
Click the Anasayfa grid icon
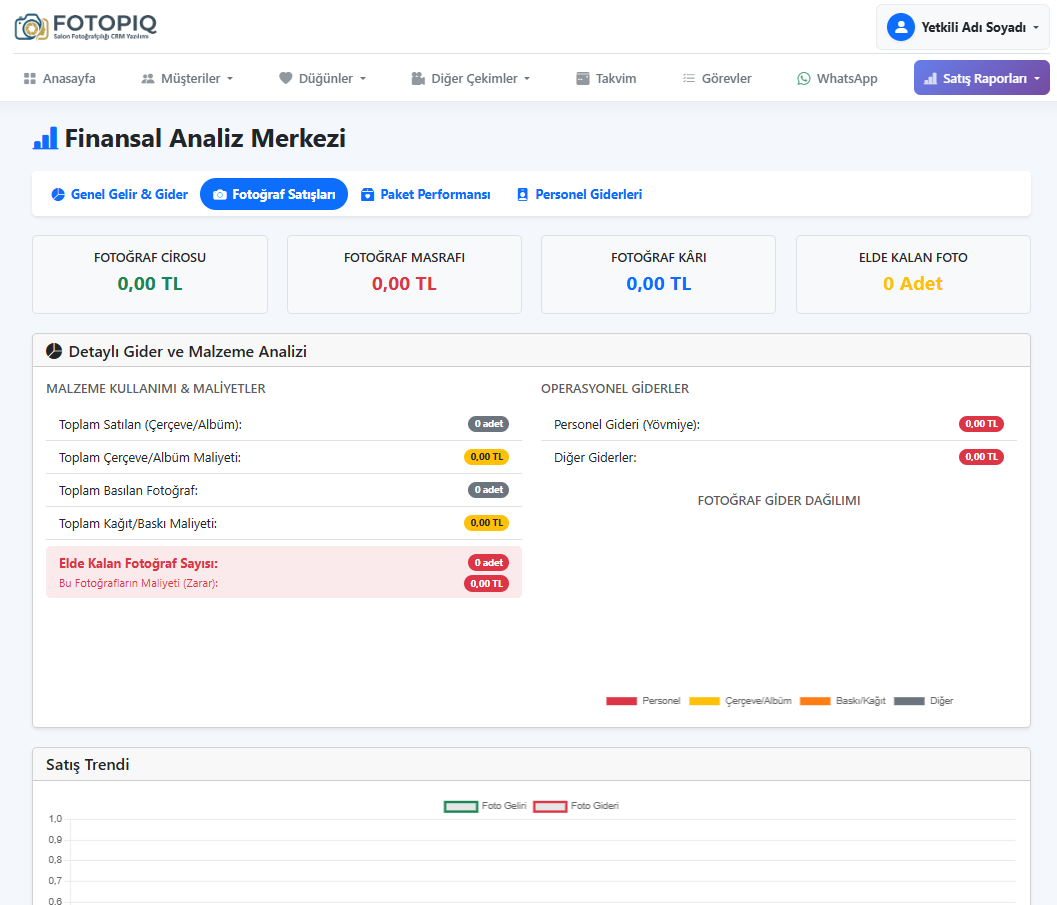coord(30,78)
